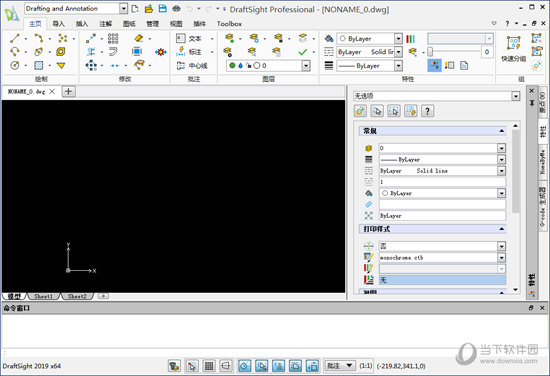
Task: Toggle the dashed-polygon status bar button
Action: [x=295, y=366]
